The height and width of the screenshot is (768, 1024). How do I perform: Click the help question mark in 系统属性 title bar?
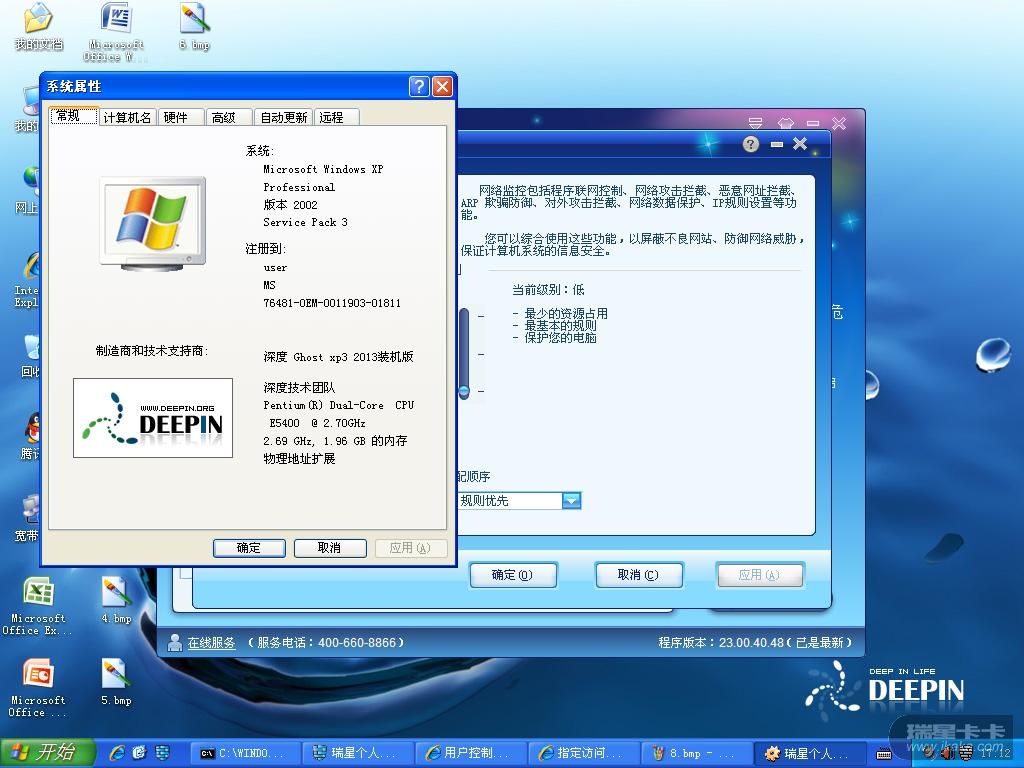coord(419,86)
